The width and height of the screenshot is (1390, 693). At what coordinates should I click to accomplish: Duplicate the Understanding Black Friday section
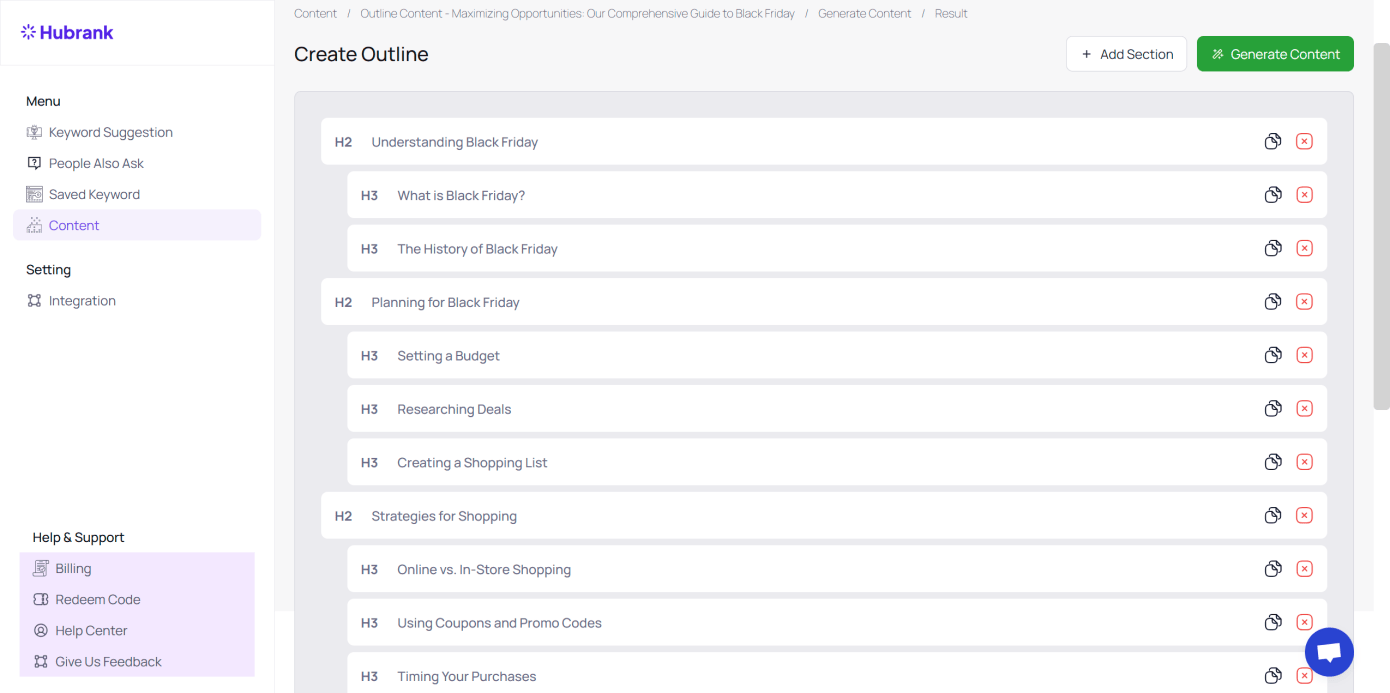point(1272,142)
